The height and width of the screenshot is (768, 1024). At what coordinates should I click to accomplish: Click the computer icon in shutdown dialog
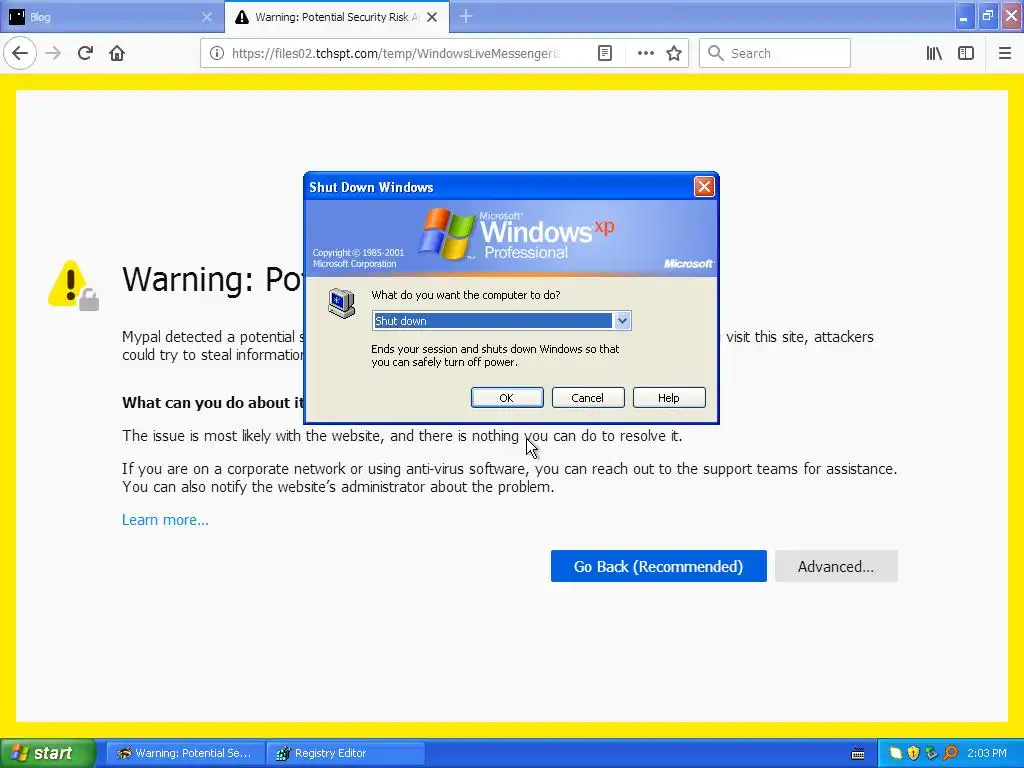tap(342, 303)
